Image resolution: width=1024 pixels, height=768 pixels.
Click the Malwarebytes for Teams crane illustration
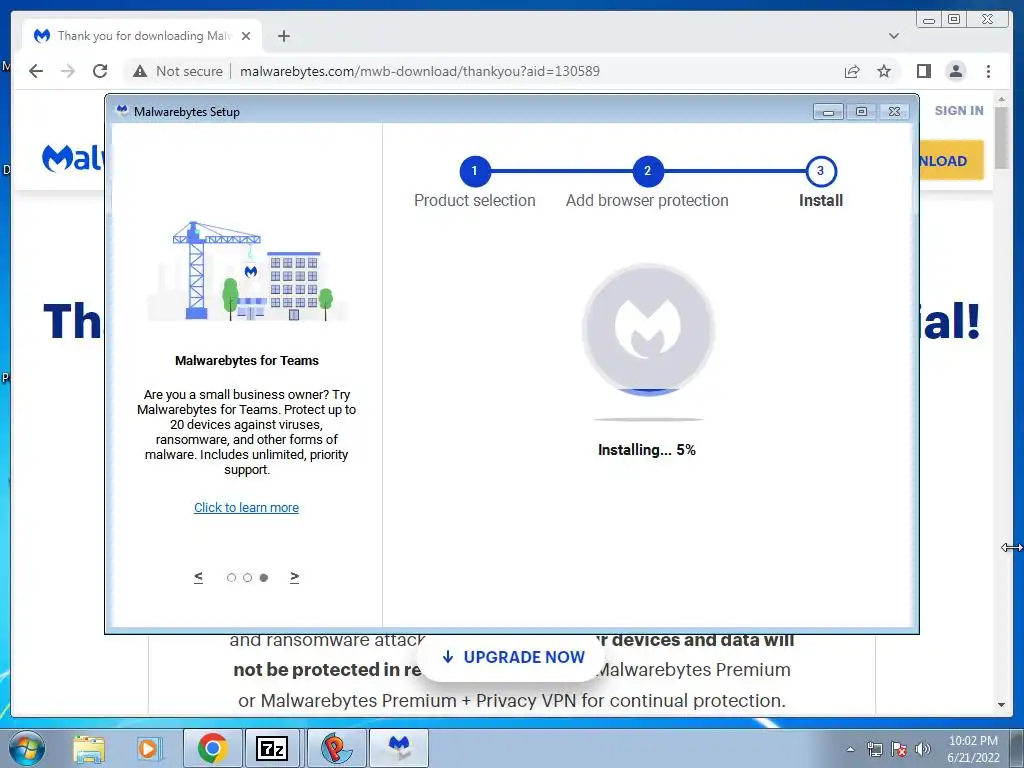click(247, 271)
